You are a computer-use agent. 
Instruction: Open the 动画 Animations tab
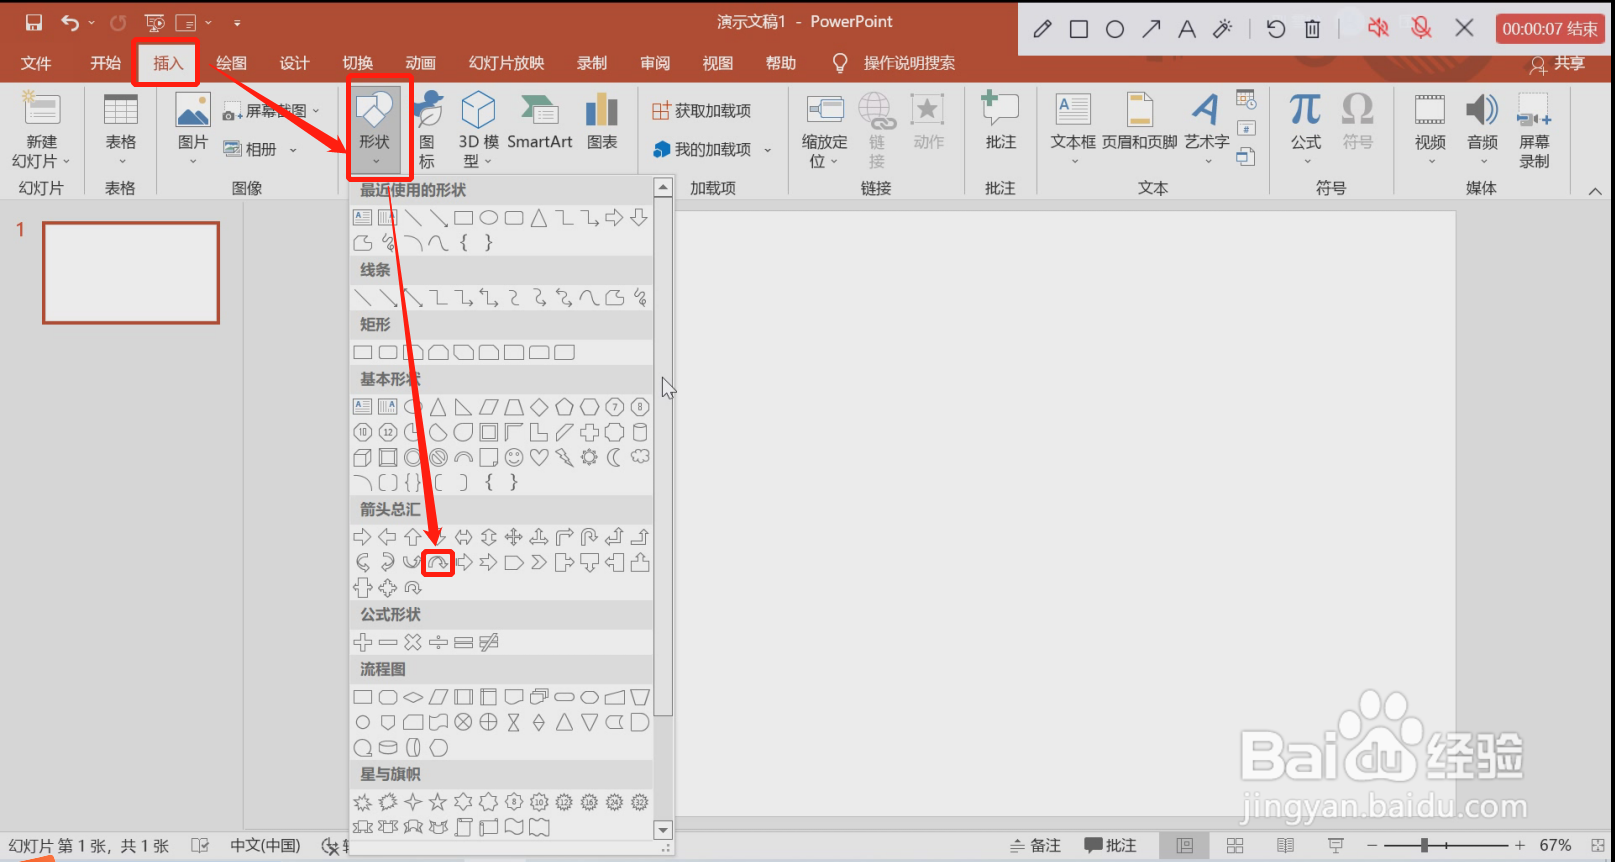pyautogui.click(x=420, y=63)
